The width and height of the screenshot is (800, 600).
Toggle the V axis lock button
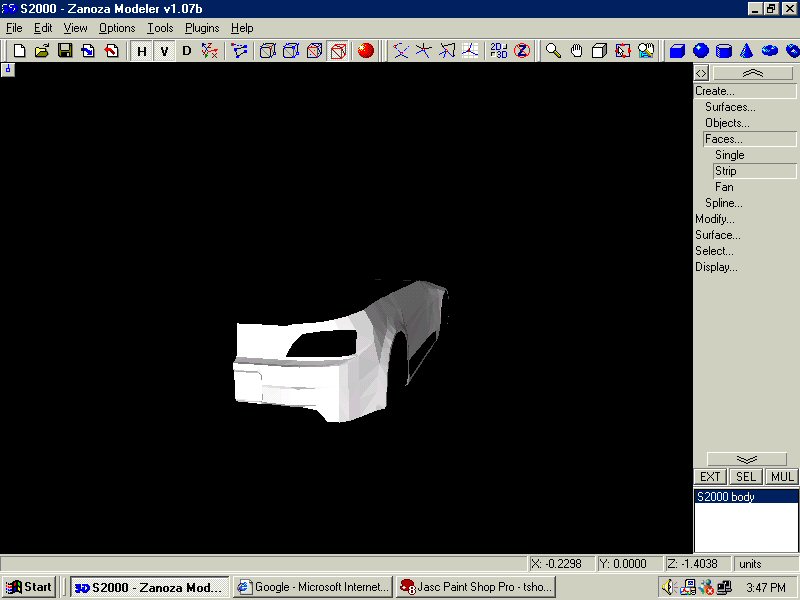[164, 51]
